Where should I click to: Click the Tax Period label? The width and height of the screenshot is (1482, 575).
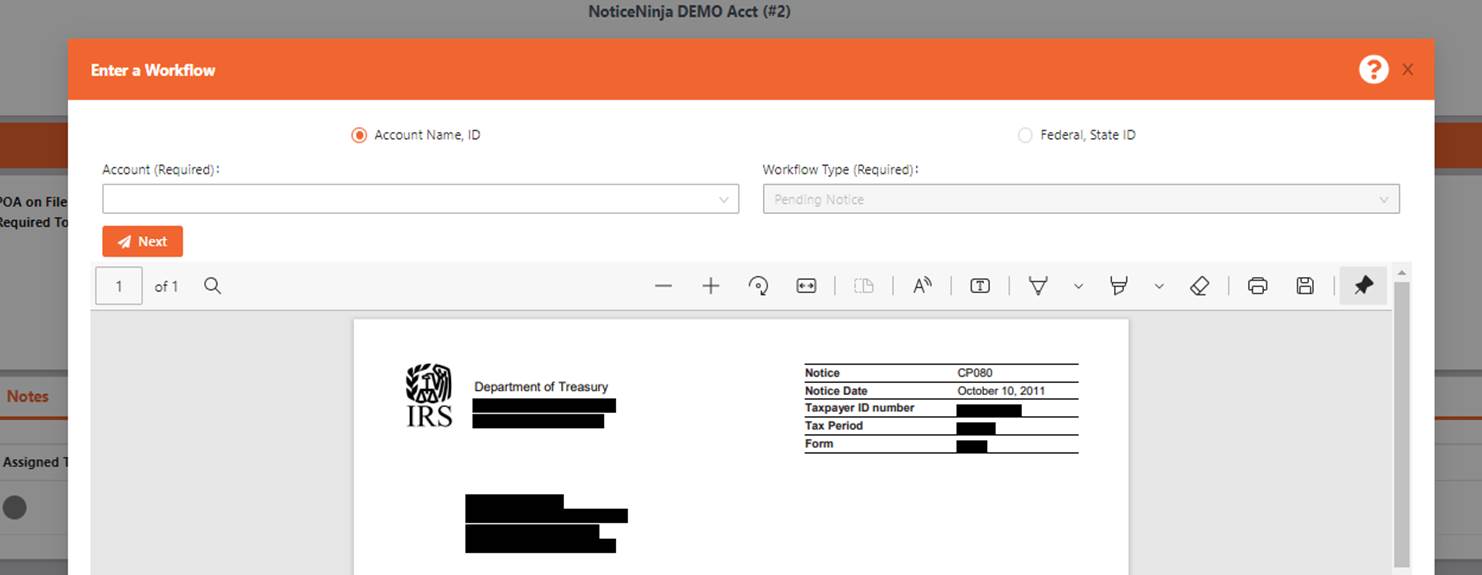(834, 426)
